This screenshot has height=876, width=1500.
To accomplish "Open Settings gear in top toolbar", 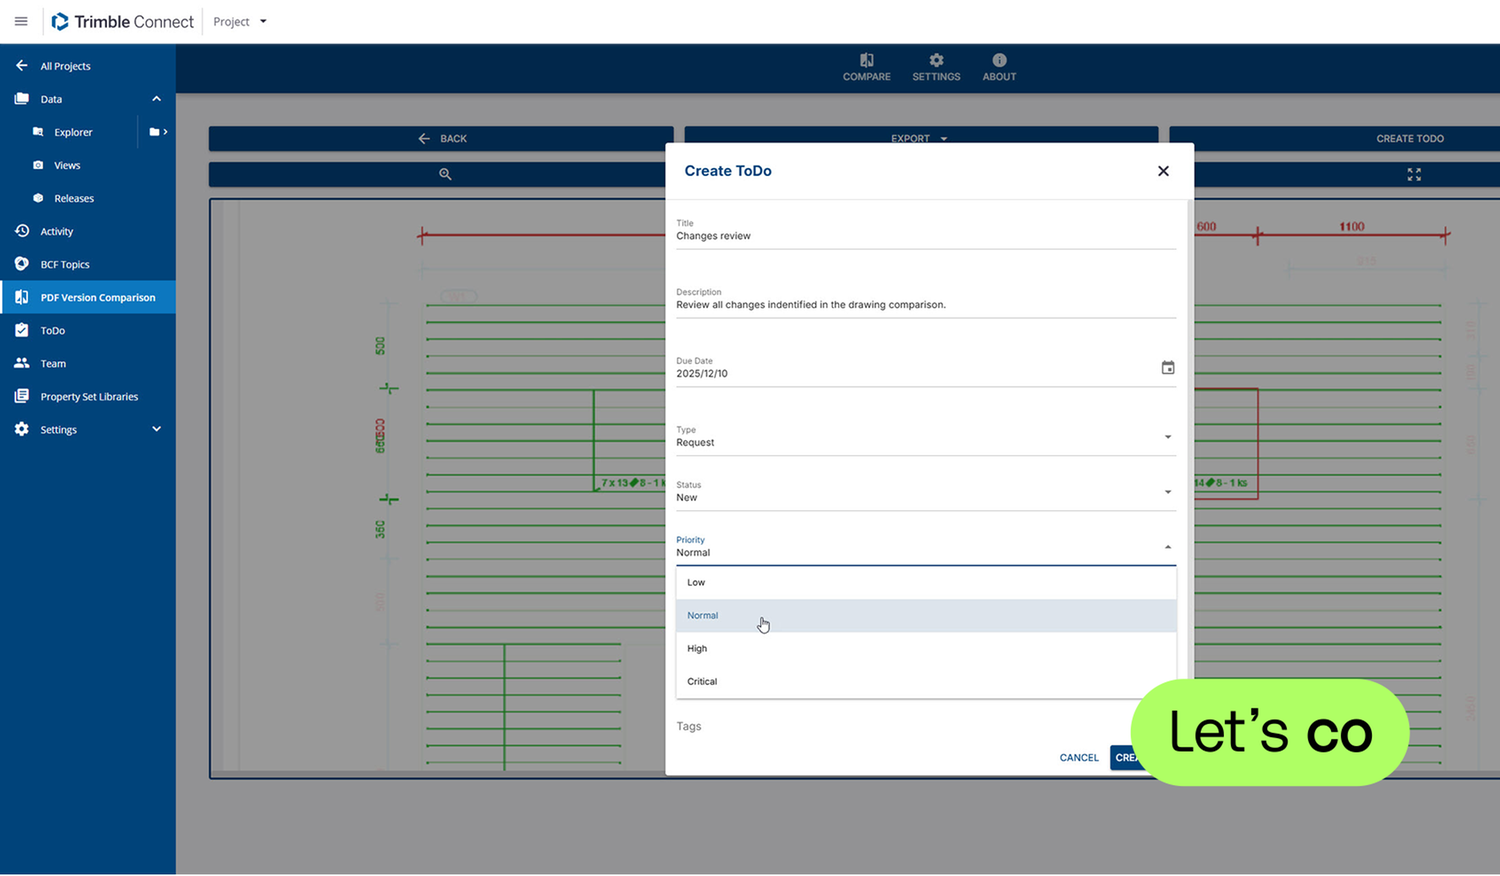I will coord(936,67).
